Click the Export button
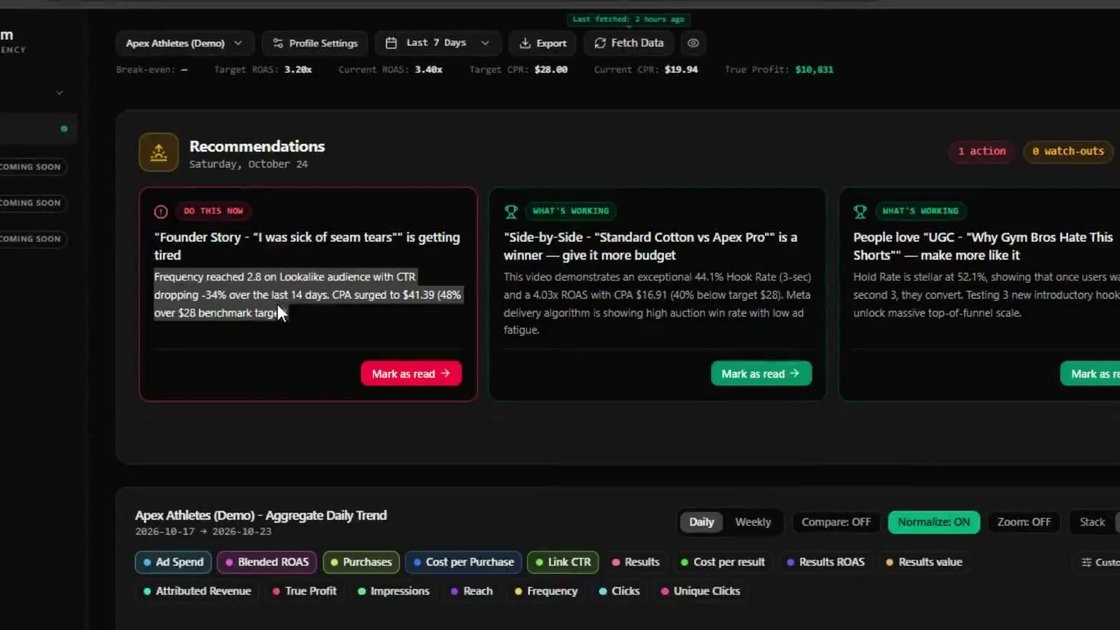The height and width of the screenshot is (630, 1120). tap(543, 43)
